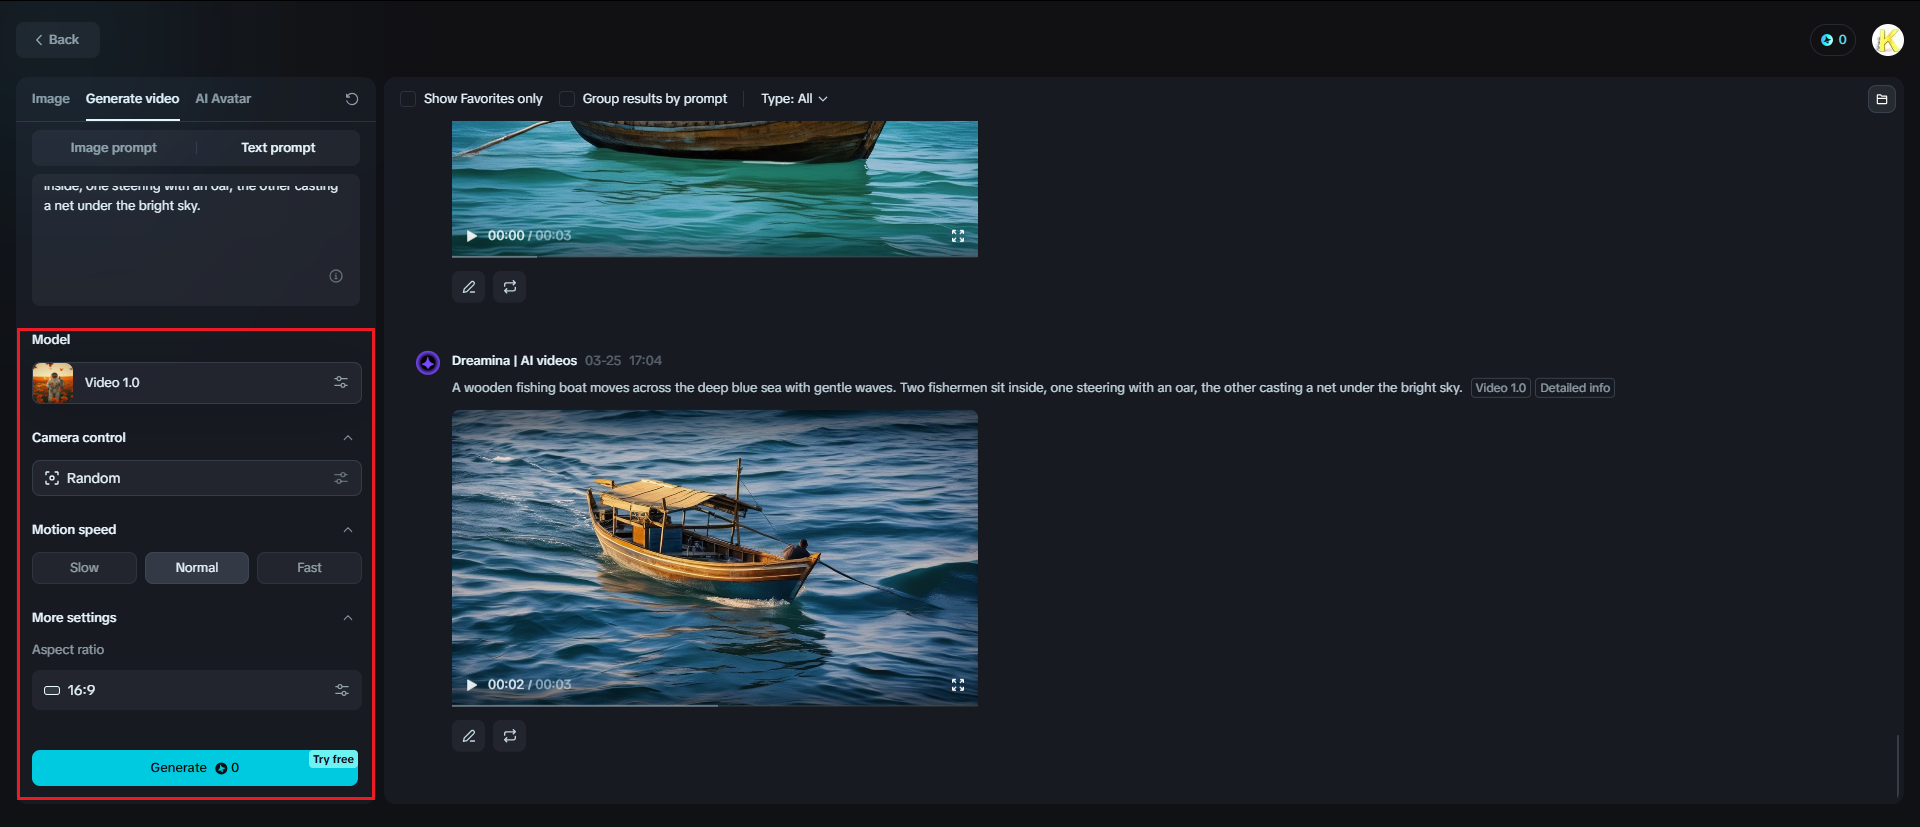Open the credits counter showing 0
This screenshot has height=827, width=1920.
point(1833,40)
